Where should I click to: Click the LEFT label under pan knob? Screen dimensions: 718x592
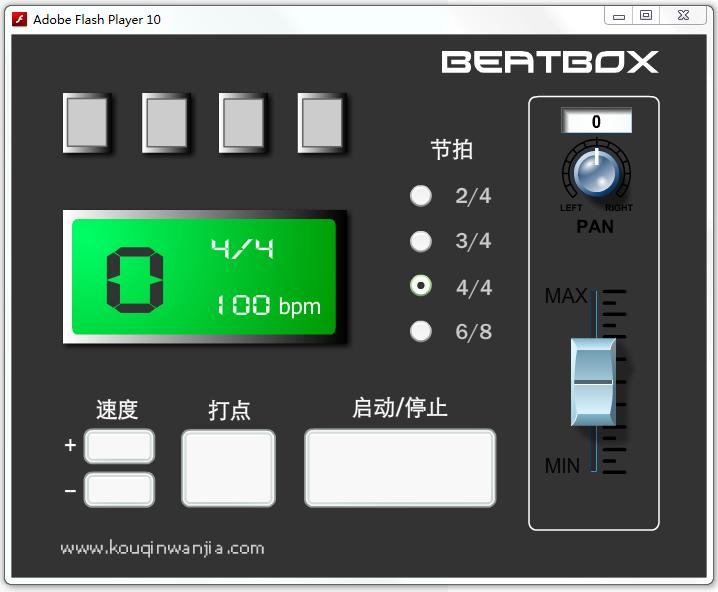(571, 208)
